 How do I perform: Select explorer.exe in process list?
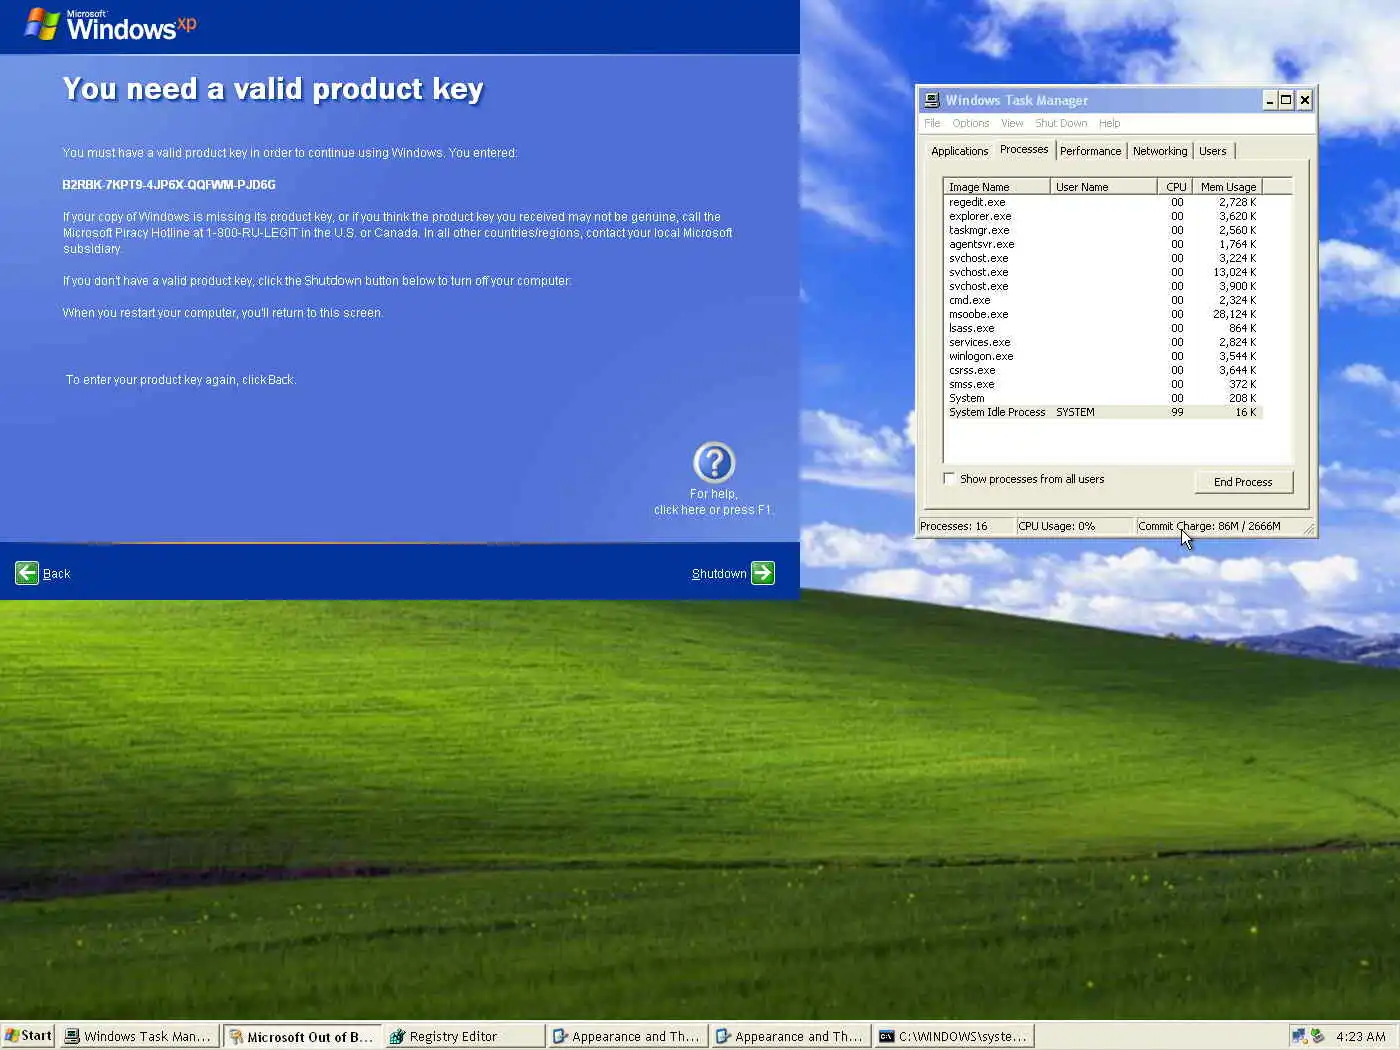coord(1103,216)
